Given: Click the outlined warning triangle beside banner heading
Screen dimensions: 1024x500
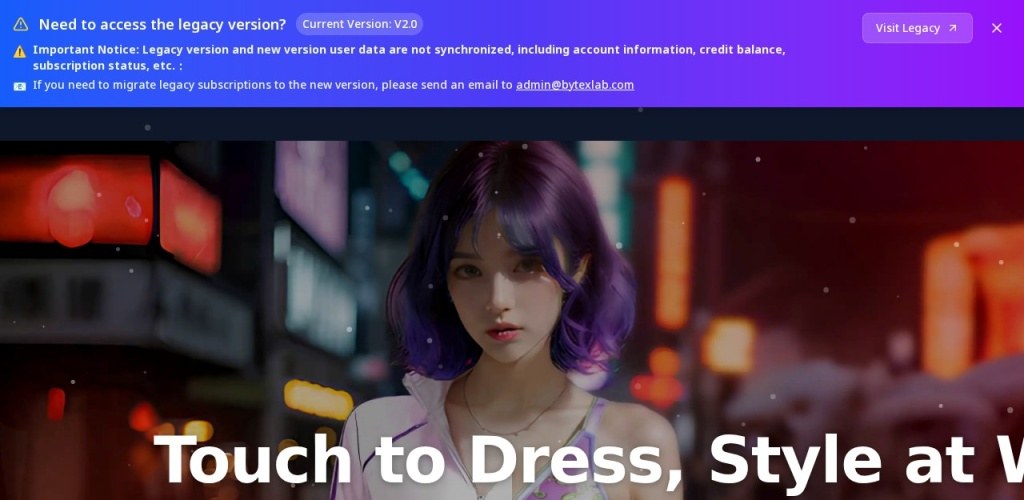Looking at the screenshot, I should 20,25.
